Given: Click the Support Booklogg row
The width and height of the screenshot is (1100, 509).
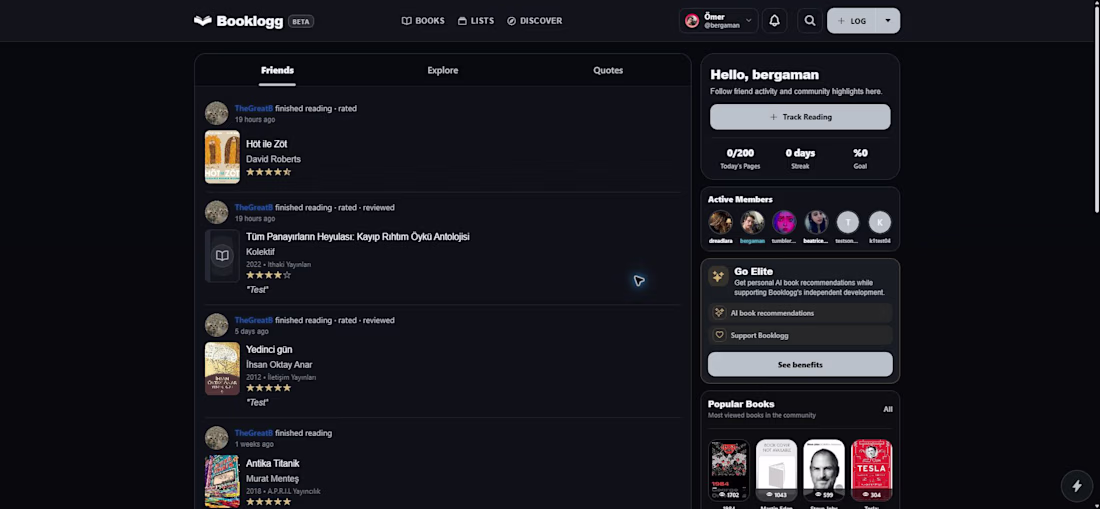Looking at the screenshot, I should [800, 335].
